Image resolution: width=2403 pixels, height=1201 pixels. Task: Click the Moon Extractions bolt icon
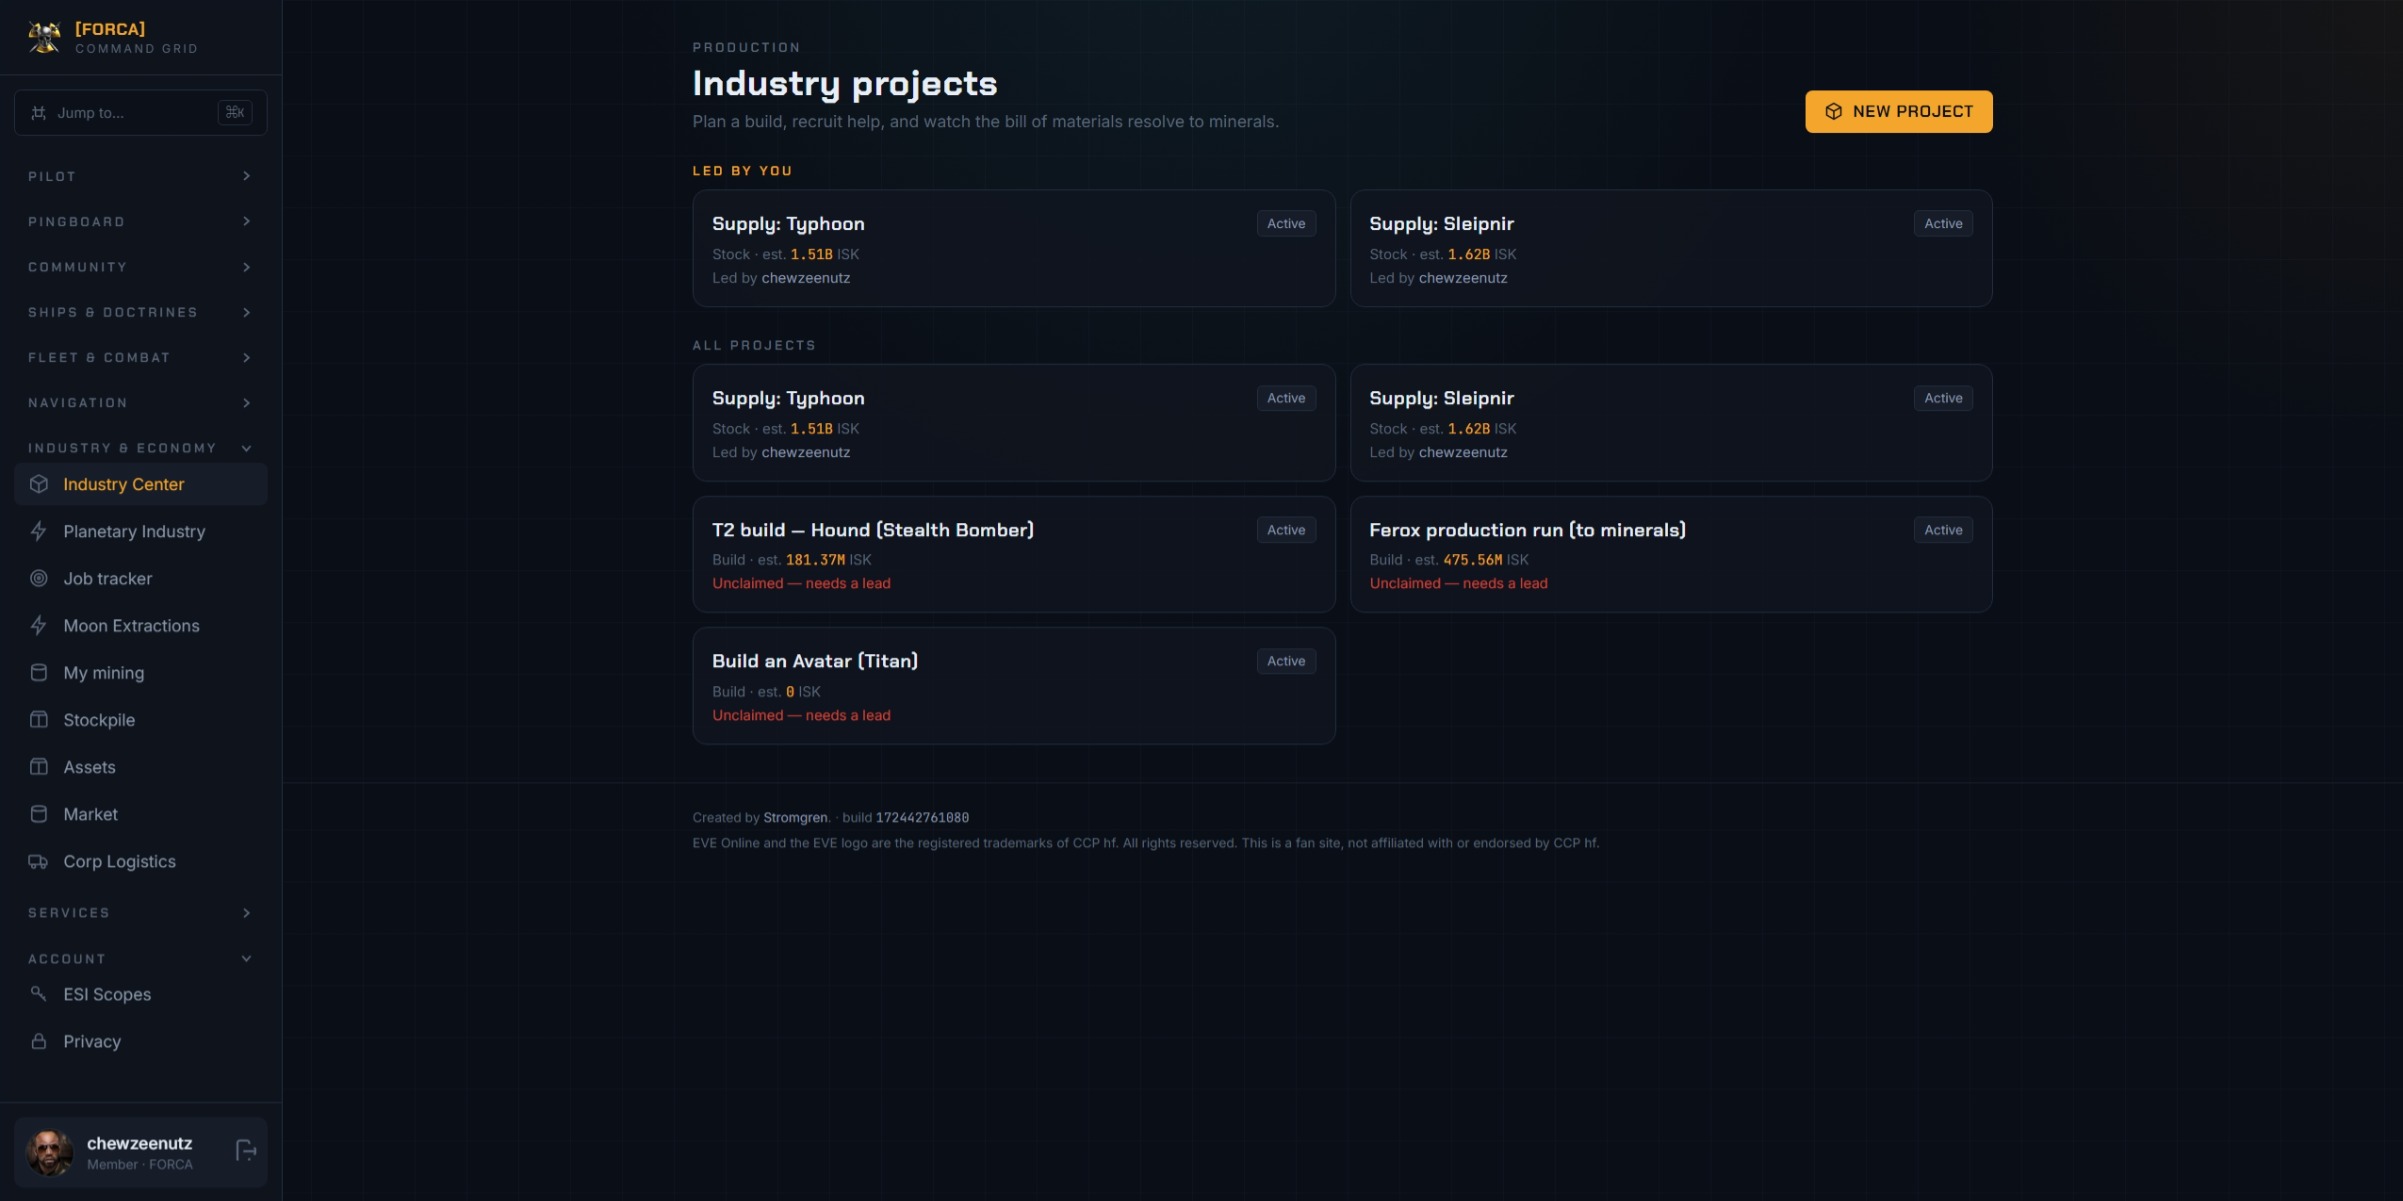pos(39,625)
